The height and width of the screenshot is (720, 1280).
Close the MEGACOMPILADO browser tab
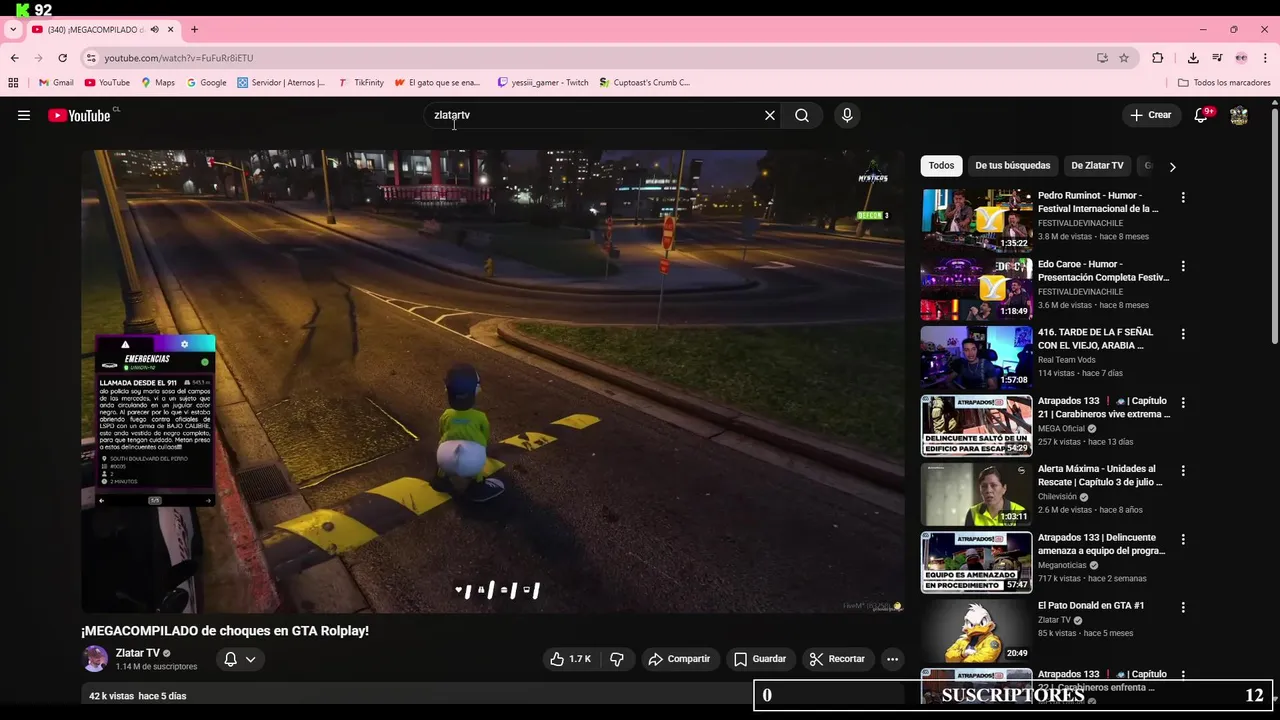171,29
